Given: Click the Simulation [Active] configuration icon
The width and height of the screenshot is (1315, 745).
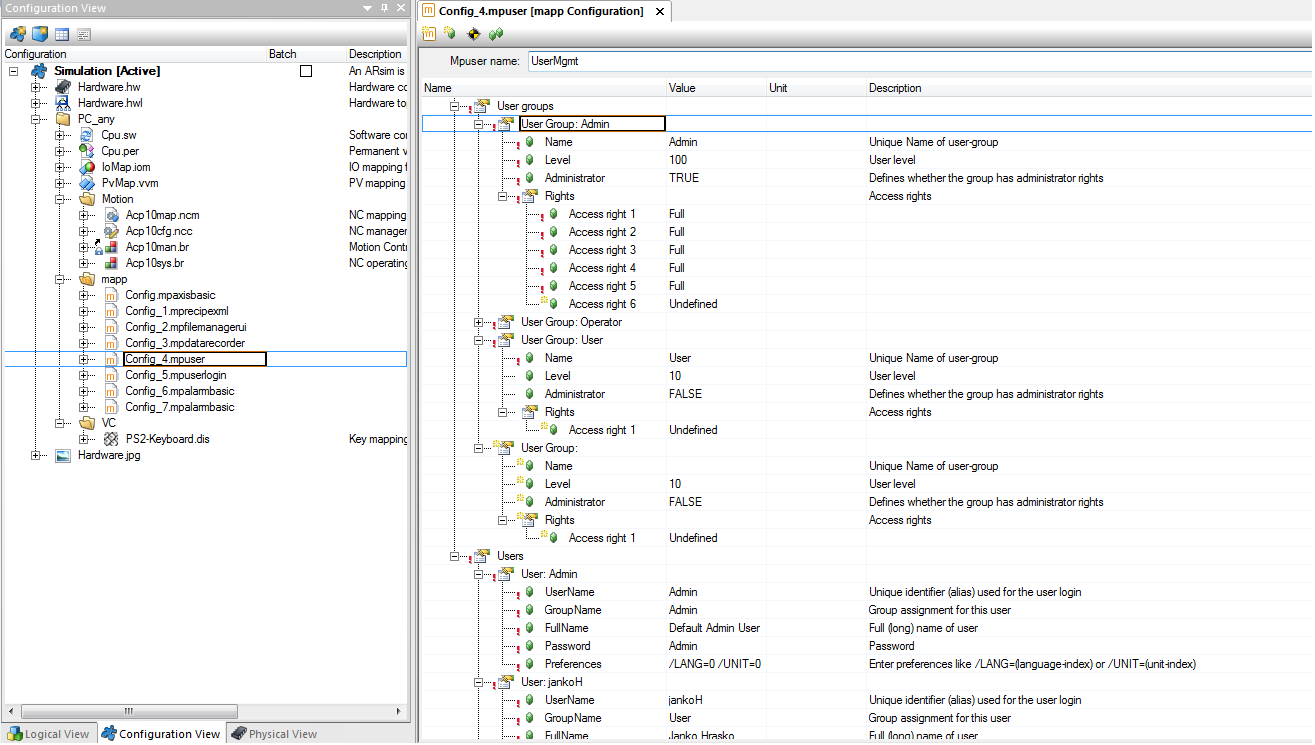Looking at the screenshot, I should [39, 71].
